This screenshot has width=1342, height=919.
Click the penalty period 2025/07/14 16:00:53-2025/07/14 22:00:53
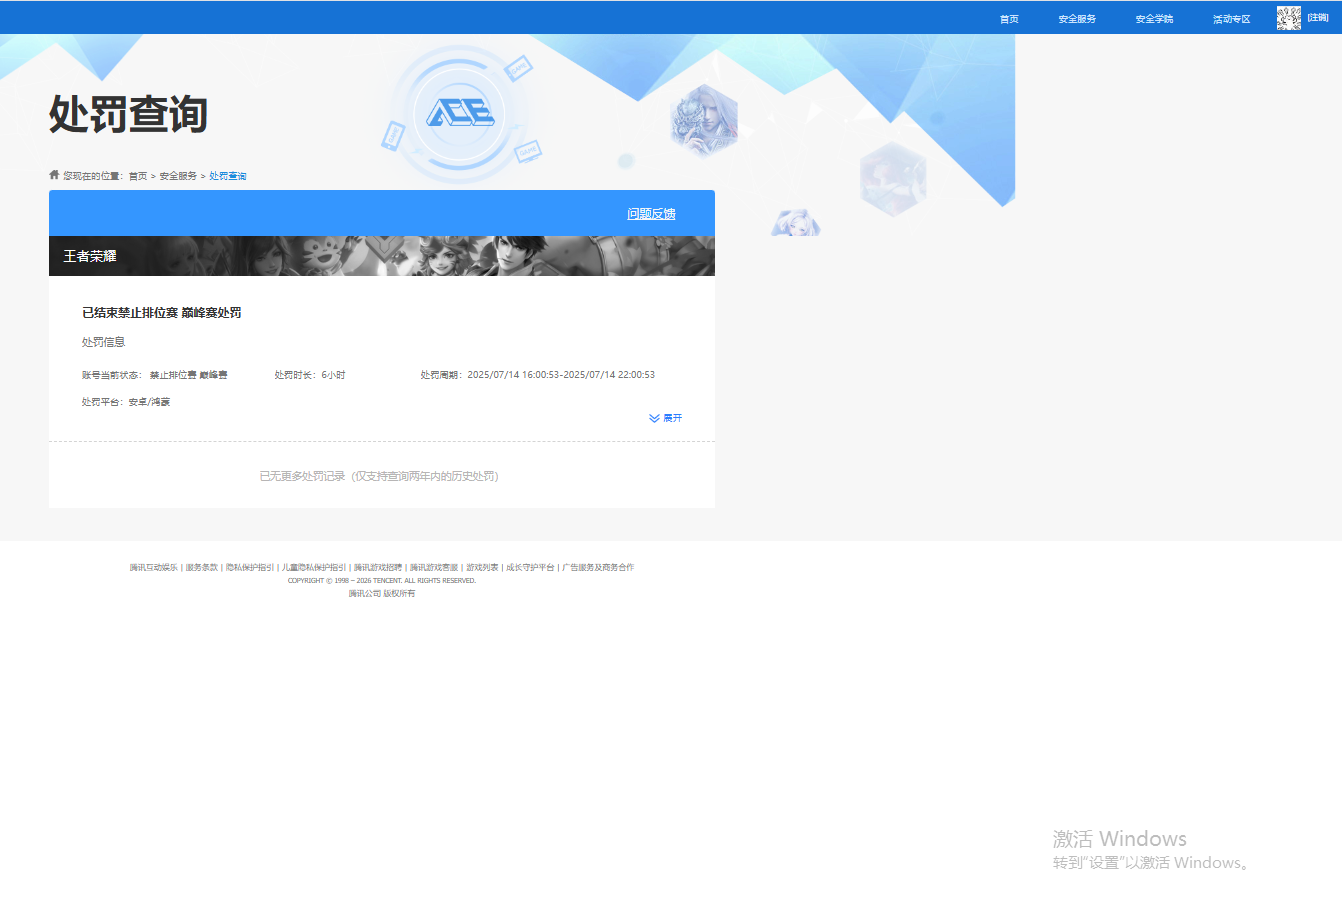[561, 375]
